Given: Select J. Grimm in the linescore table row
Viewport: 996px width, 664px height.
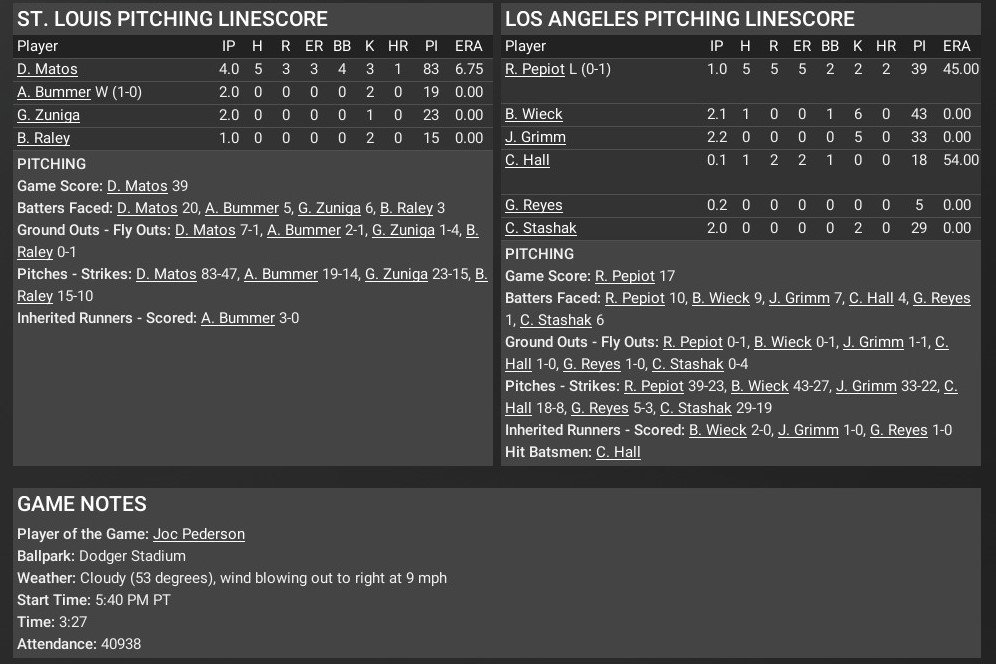Looking at the screenshot, I should pyautogui.click(x=535, y=137).
